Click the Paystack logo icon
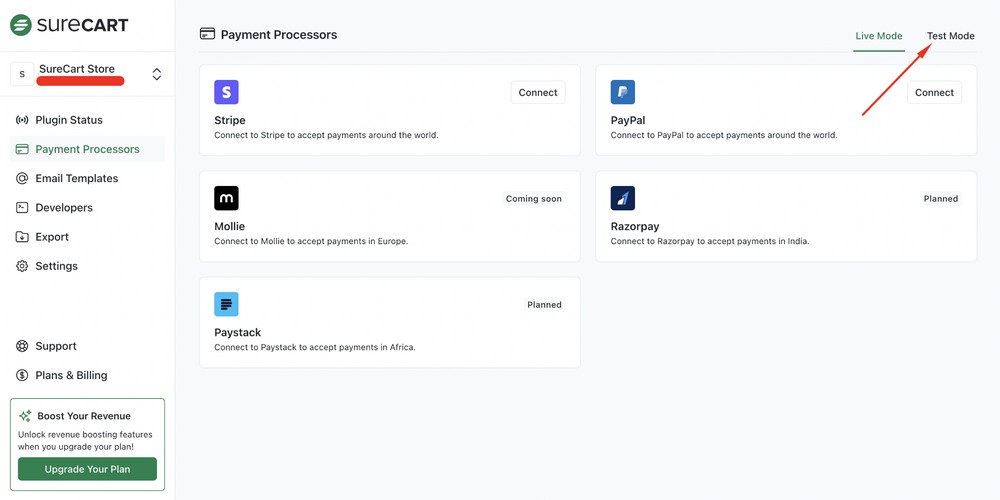 tap(226, 304)
